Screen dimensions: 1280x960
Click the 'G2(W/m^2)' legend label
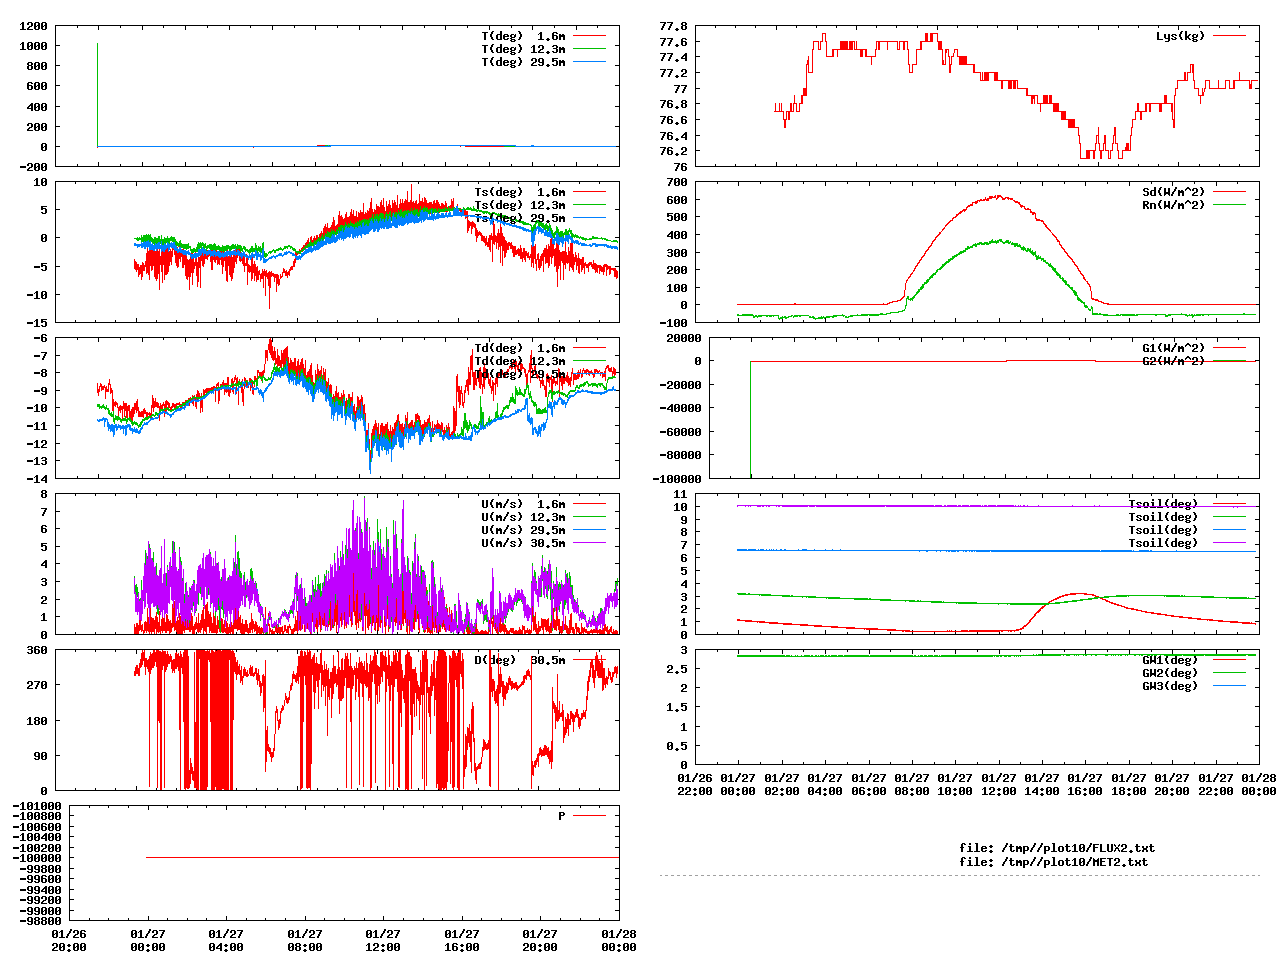[x=1174, y=361]
